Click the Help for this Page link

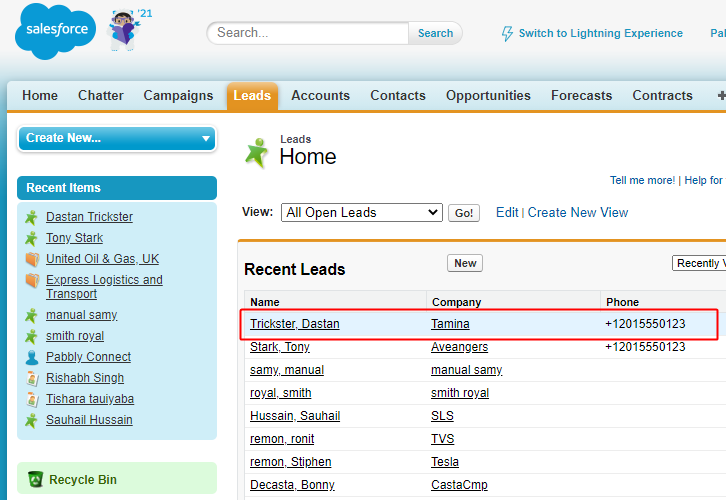[705, 180]
